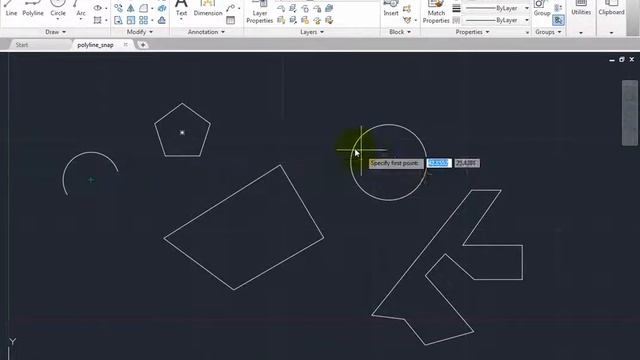
Task: Activate the Circle tool
Action: click(58, 8)
